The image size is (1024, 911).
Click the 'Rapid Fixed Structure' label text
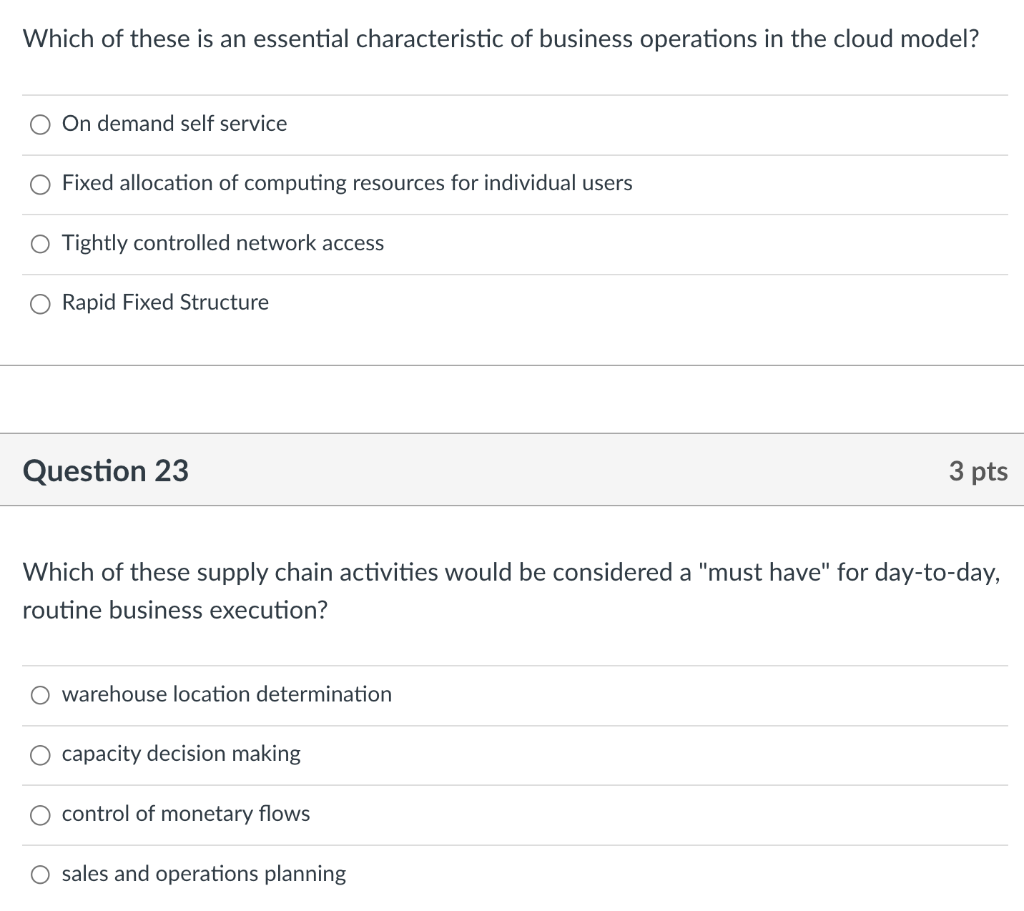pos(165,303)
